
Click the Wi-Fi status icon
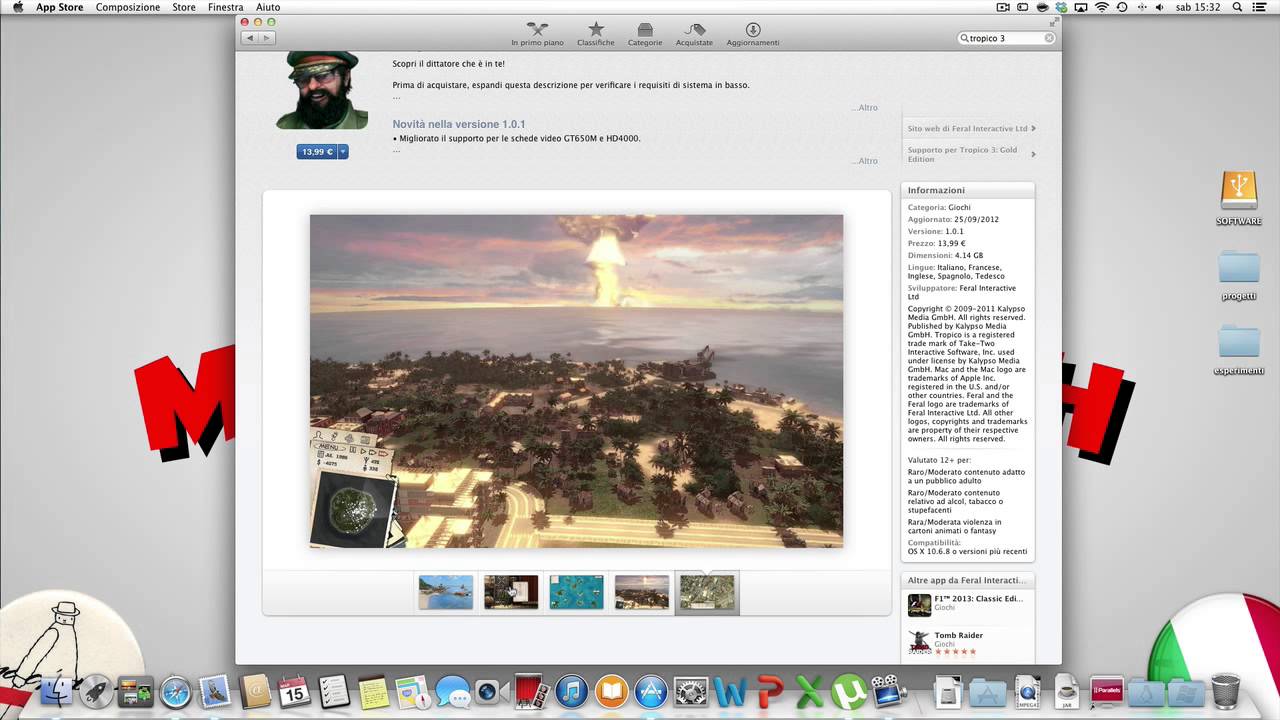pos(1102,7)
